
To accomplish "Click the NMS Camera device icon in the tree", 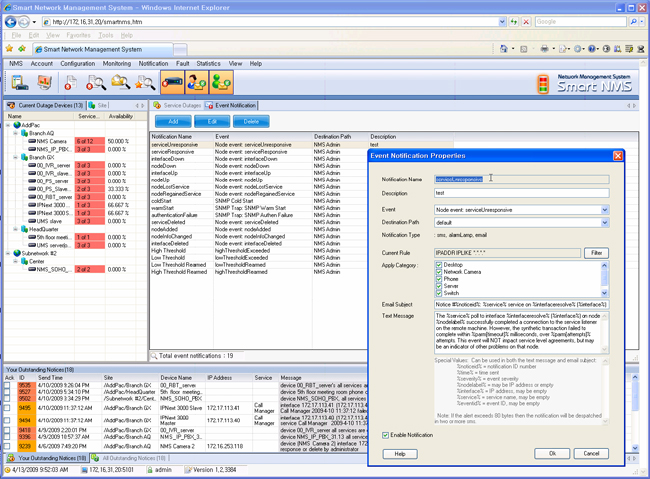I will [x=29, y=142].
